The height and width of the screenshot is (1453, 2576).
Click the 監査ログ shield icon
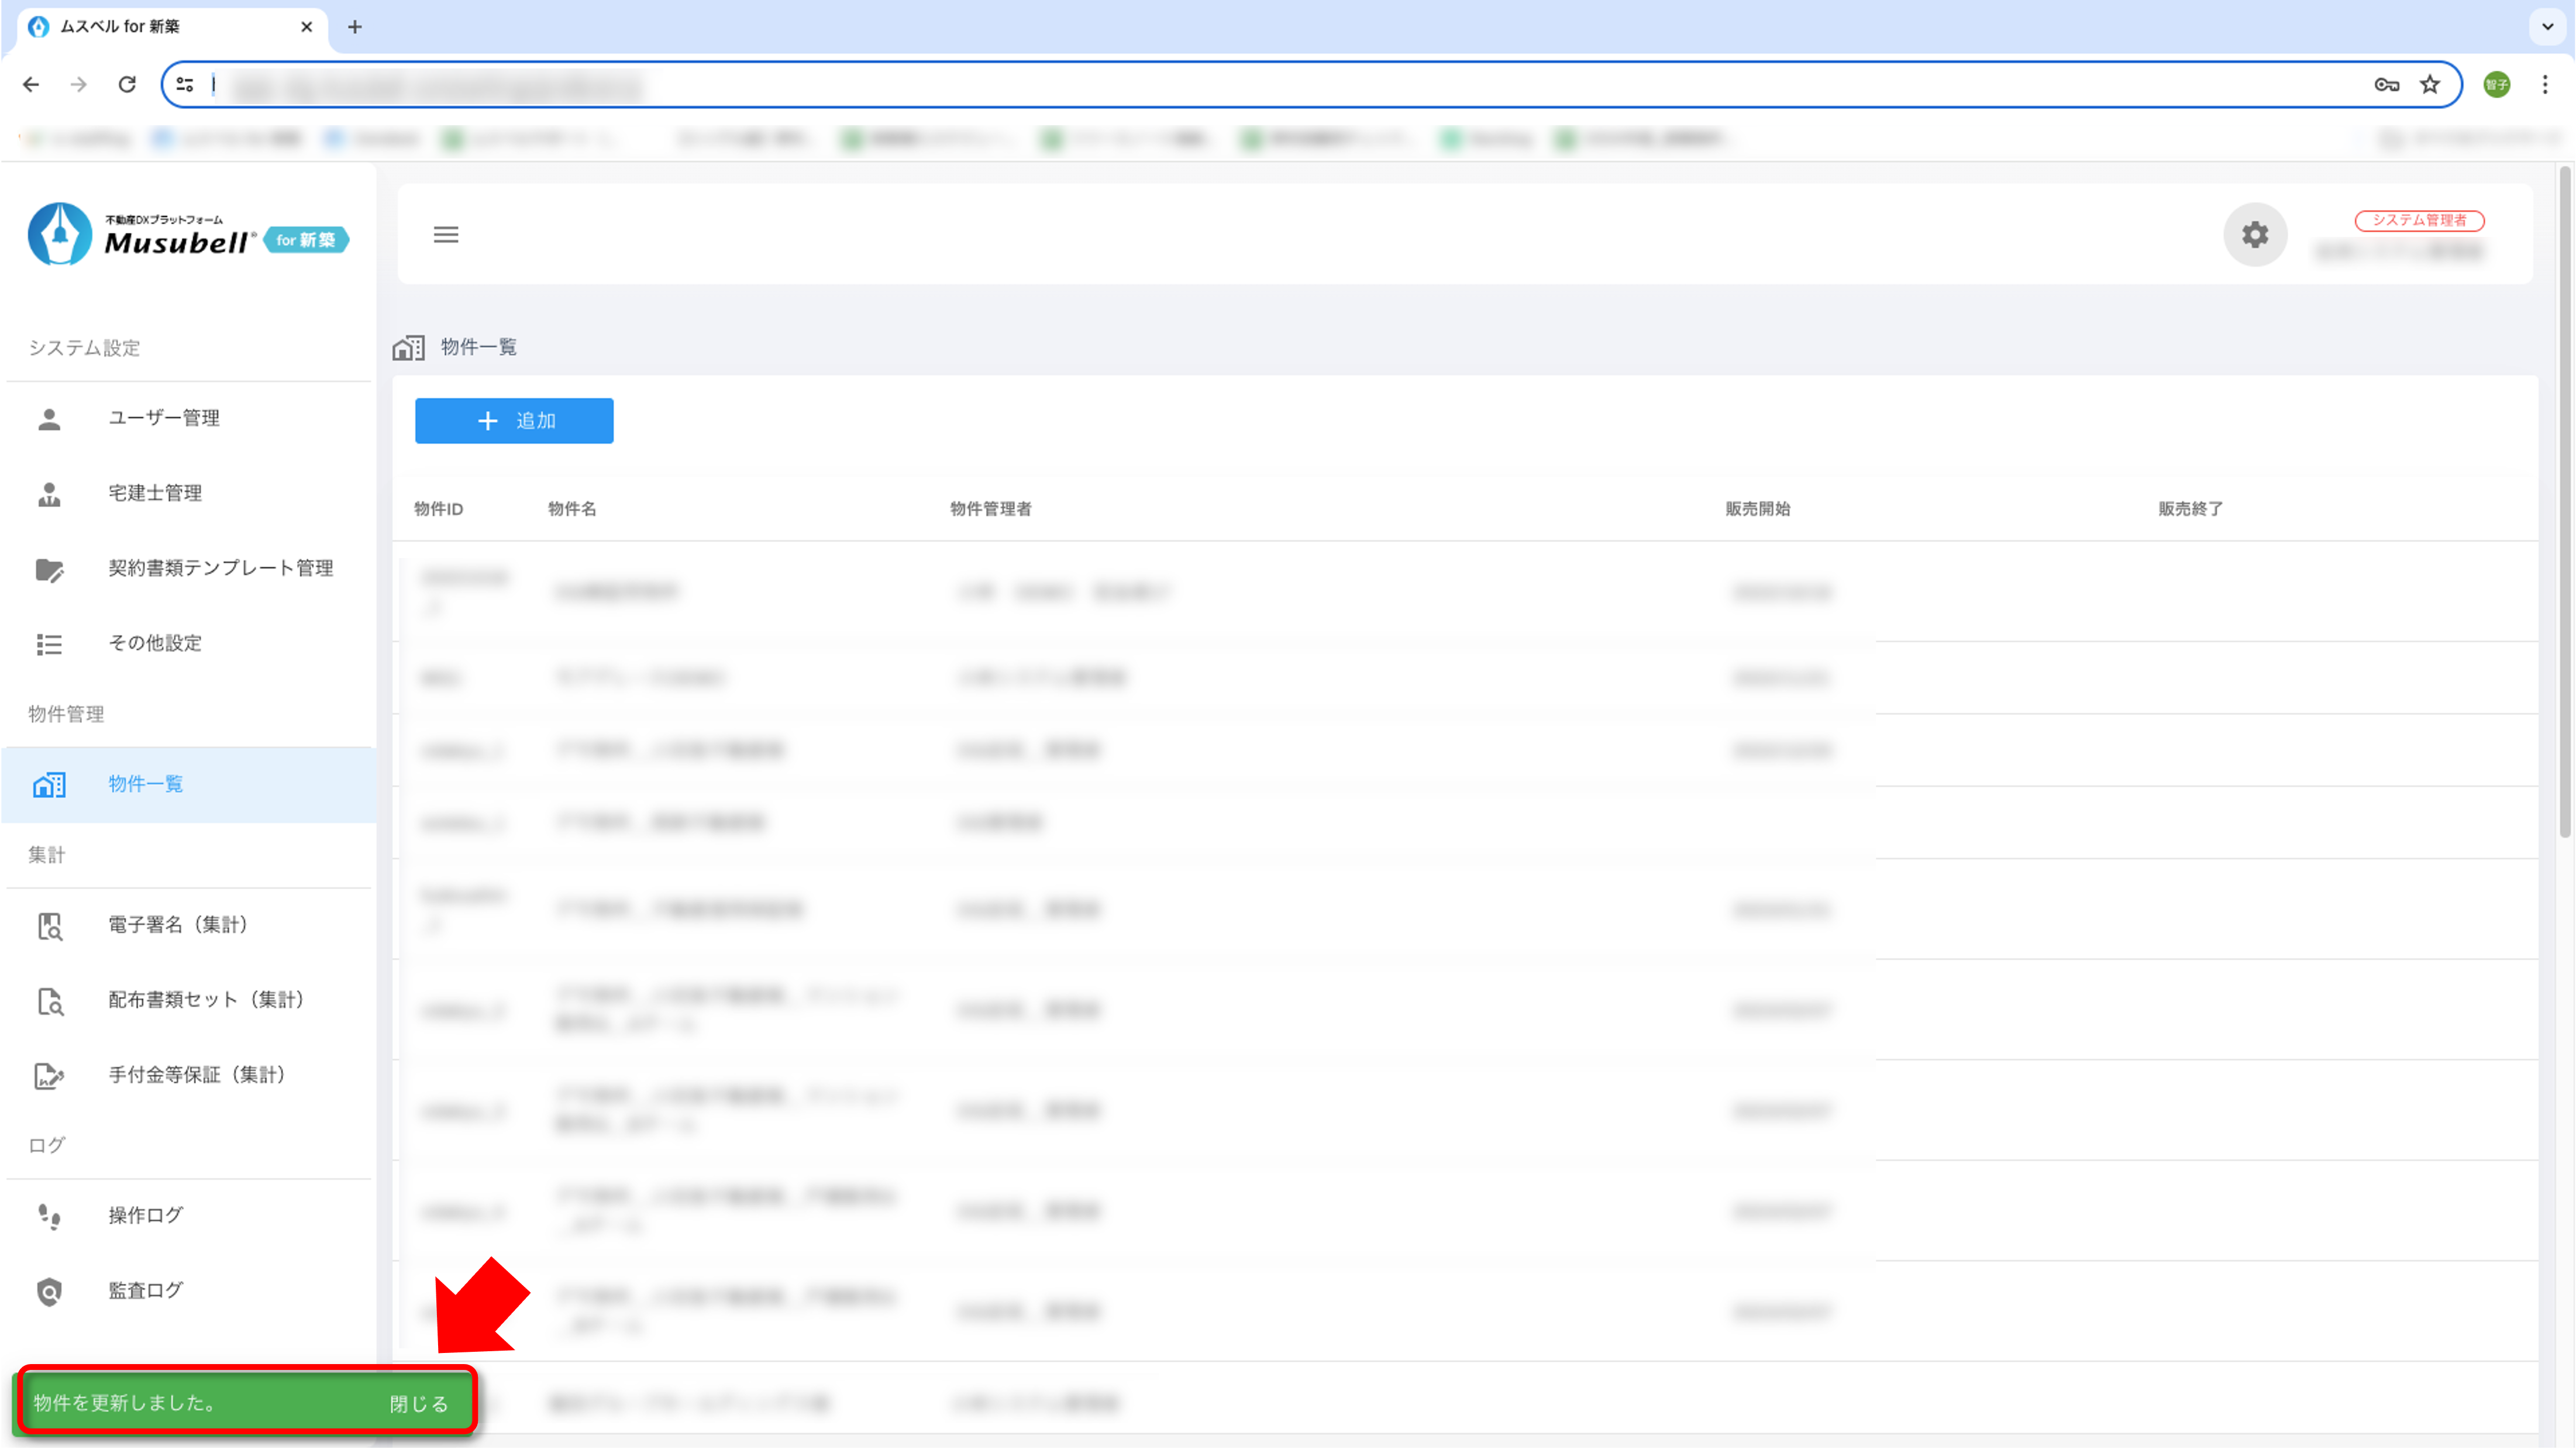point(49,1292)
